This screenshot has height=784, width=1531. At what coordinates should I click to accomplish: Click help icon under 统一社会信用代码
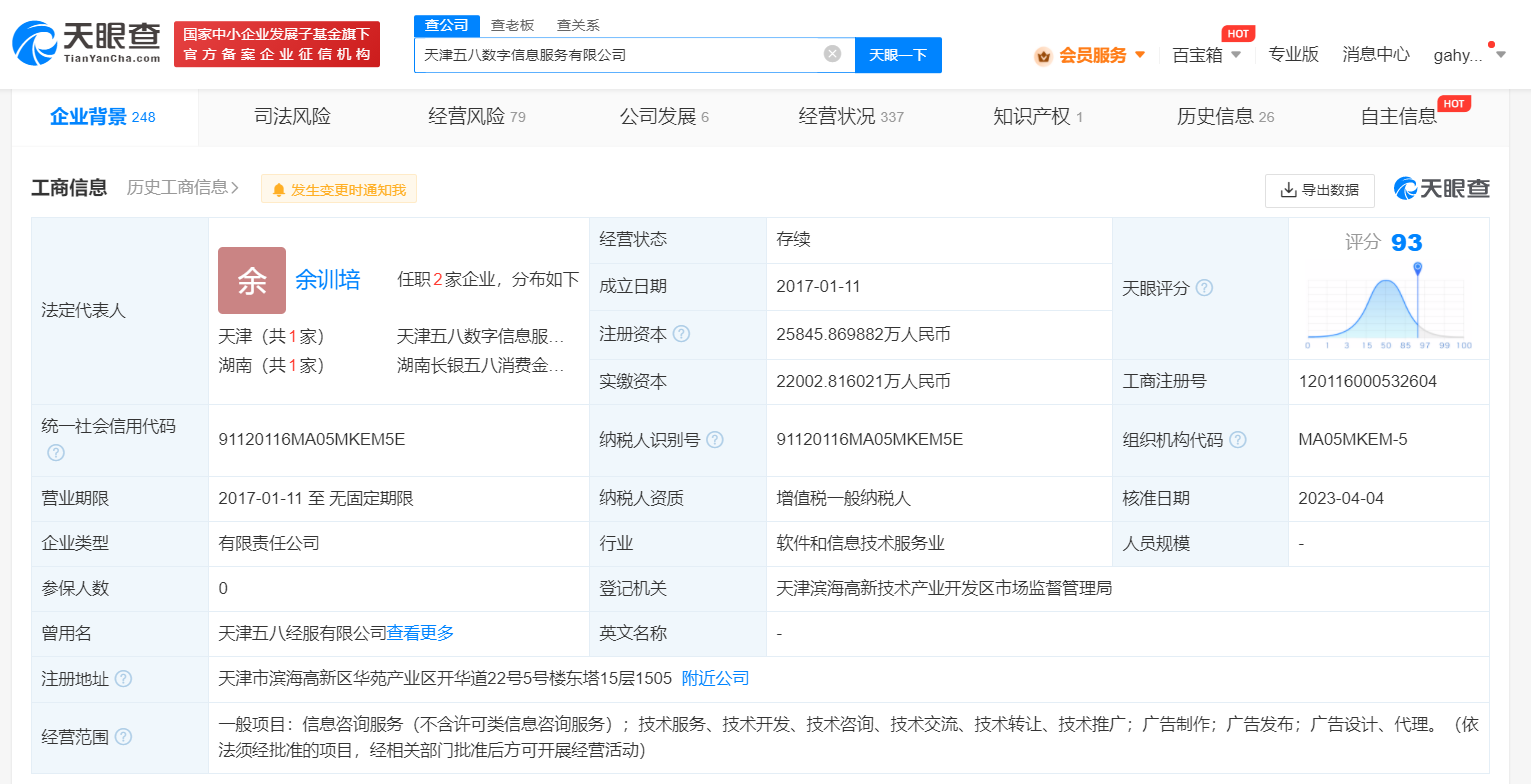pos(56,453)
